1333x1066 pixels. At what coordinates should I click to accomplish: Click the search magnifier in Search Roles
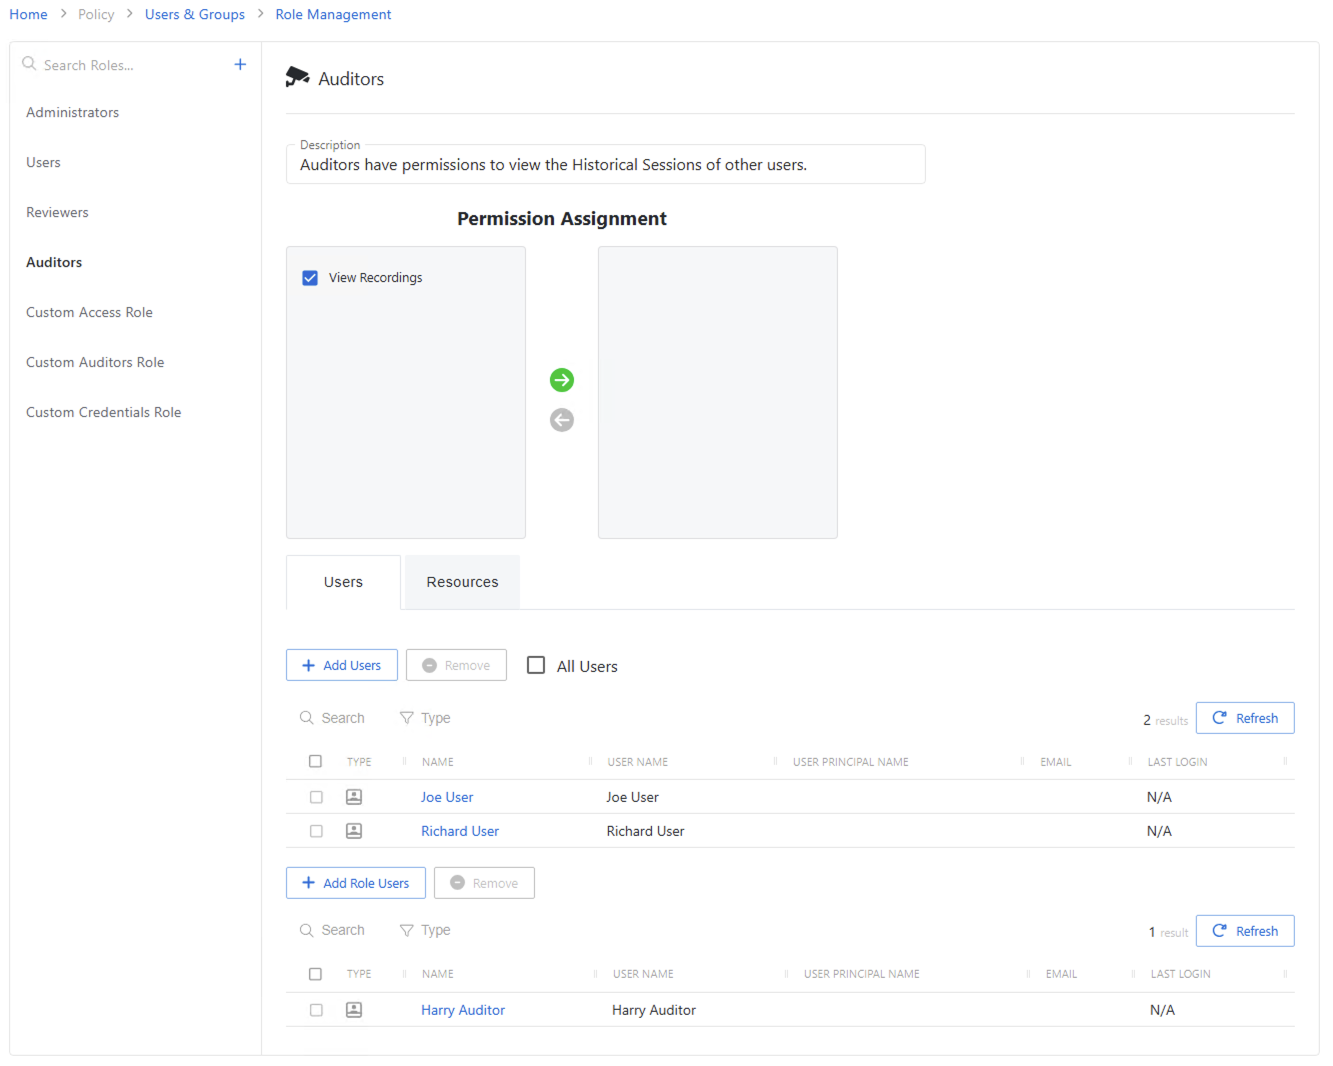(x=30, y=64)
